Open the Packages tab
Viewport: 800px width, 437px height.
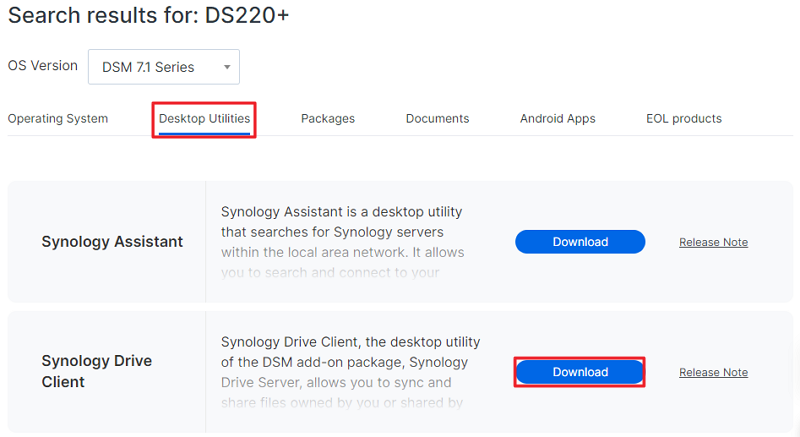point(328,118)
